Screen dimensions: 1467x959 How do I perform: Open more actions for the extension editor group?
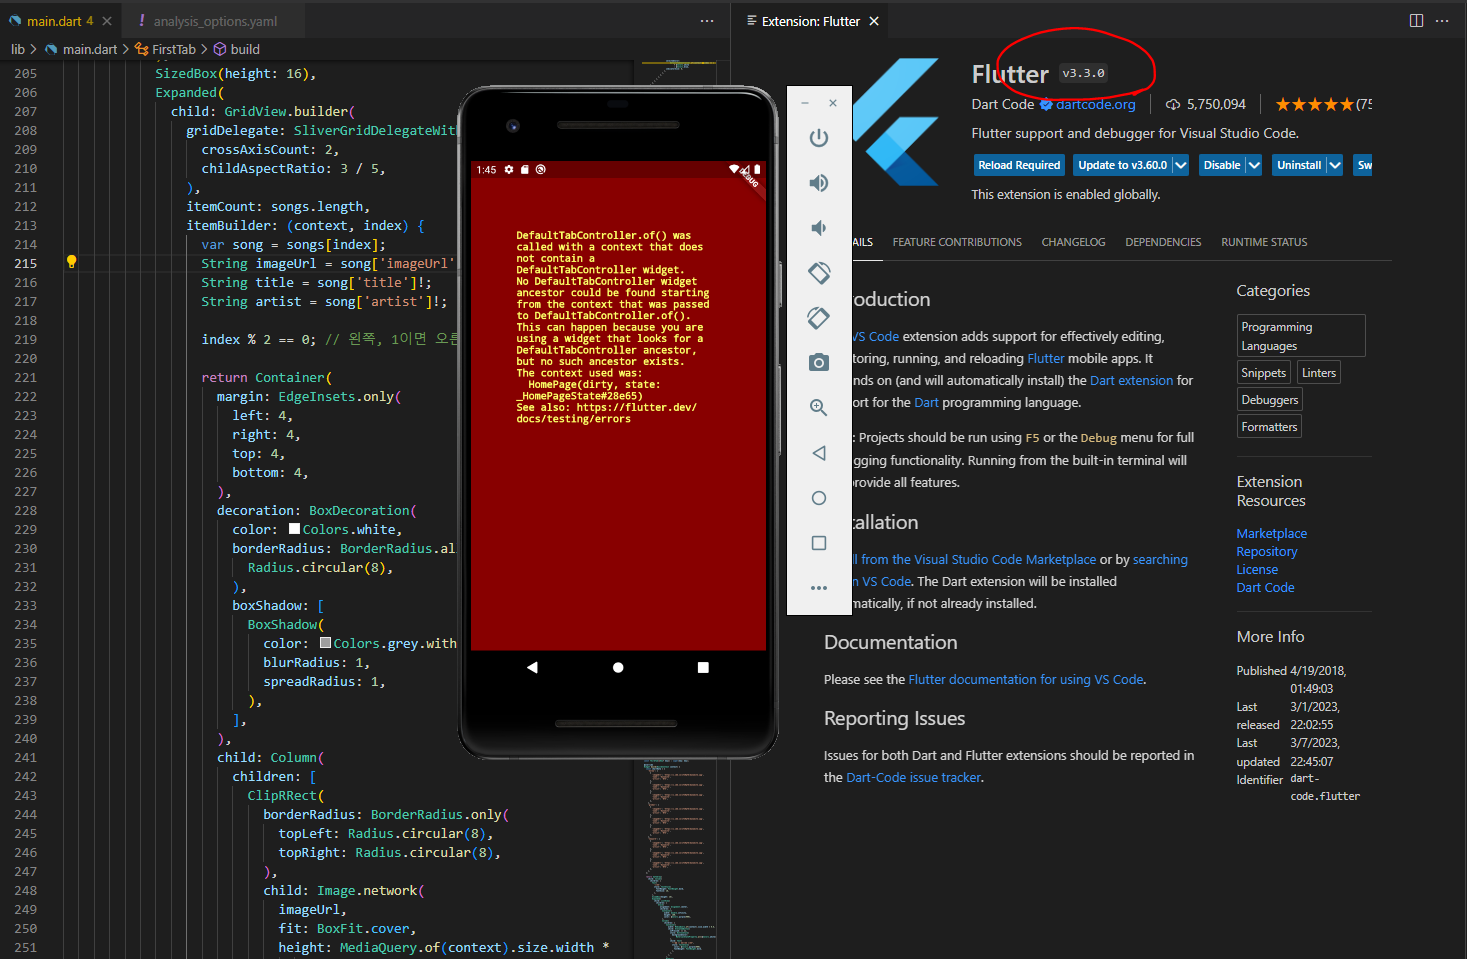(1442, 21)
